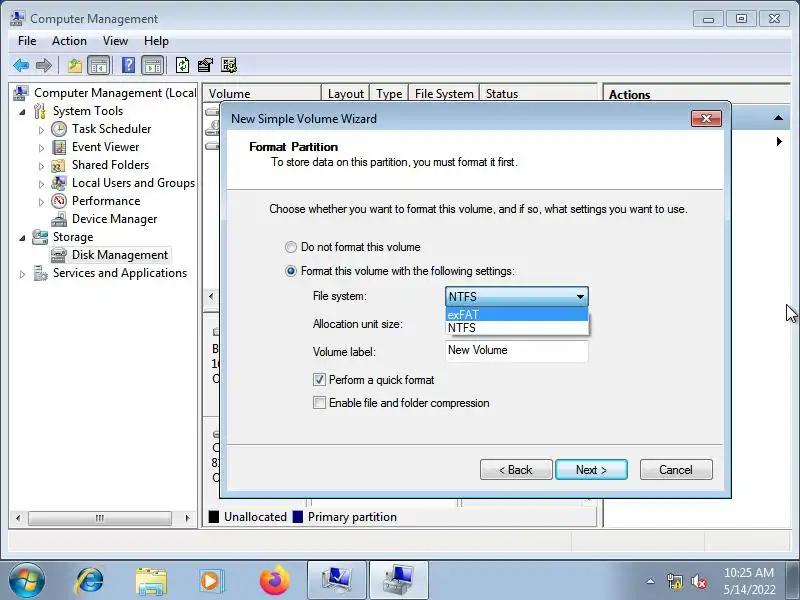Expand the Event Viewer node
800x600 pixels.
41,148
